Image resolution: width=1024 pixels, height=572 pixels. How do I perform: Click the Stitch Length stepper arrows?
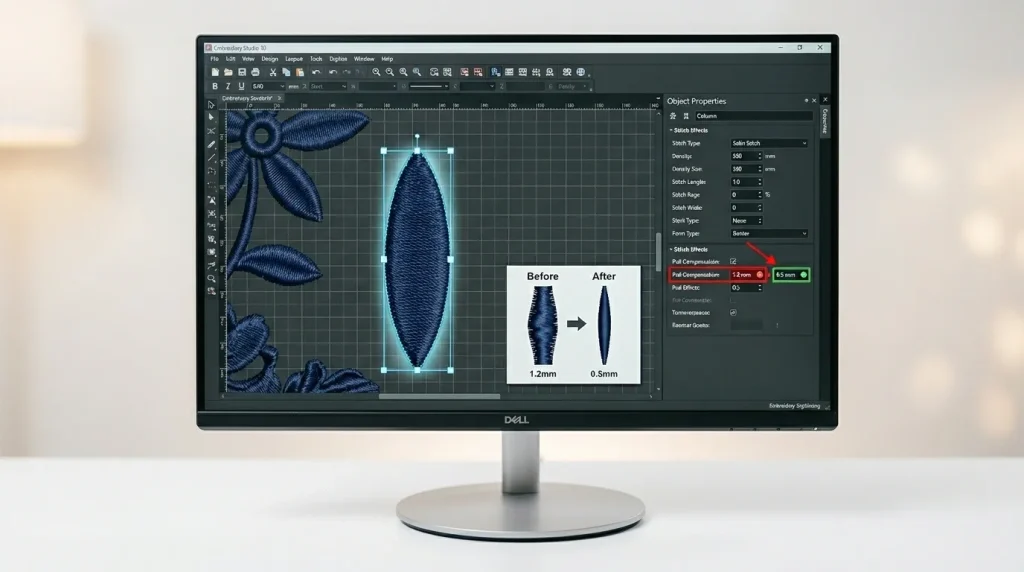(x=760, y=182)
